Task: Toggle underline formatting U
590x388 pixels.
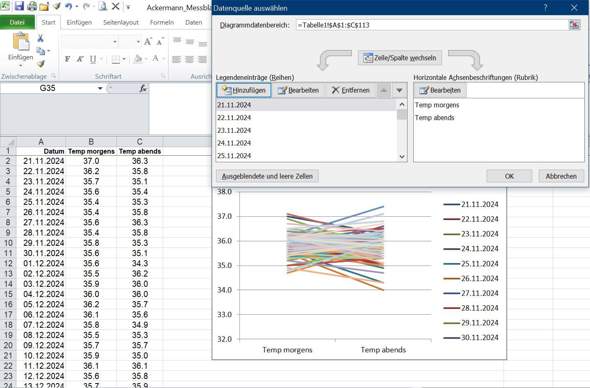Action: coord(93,59)
